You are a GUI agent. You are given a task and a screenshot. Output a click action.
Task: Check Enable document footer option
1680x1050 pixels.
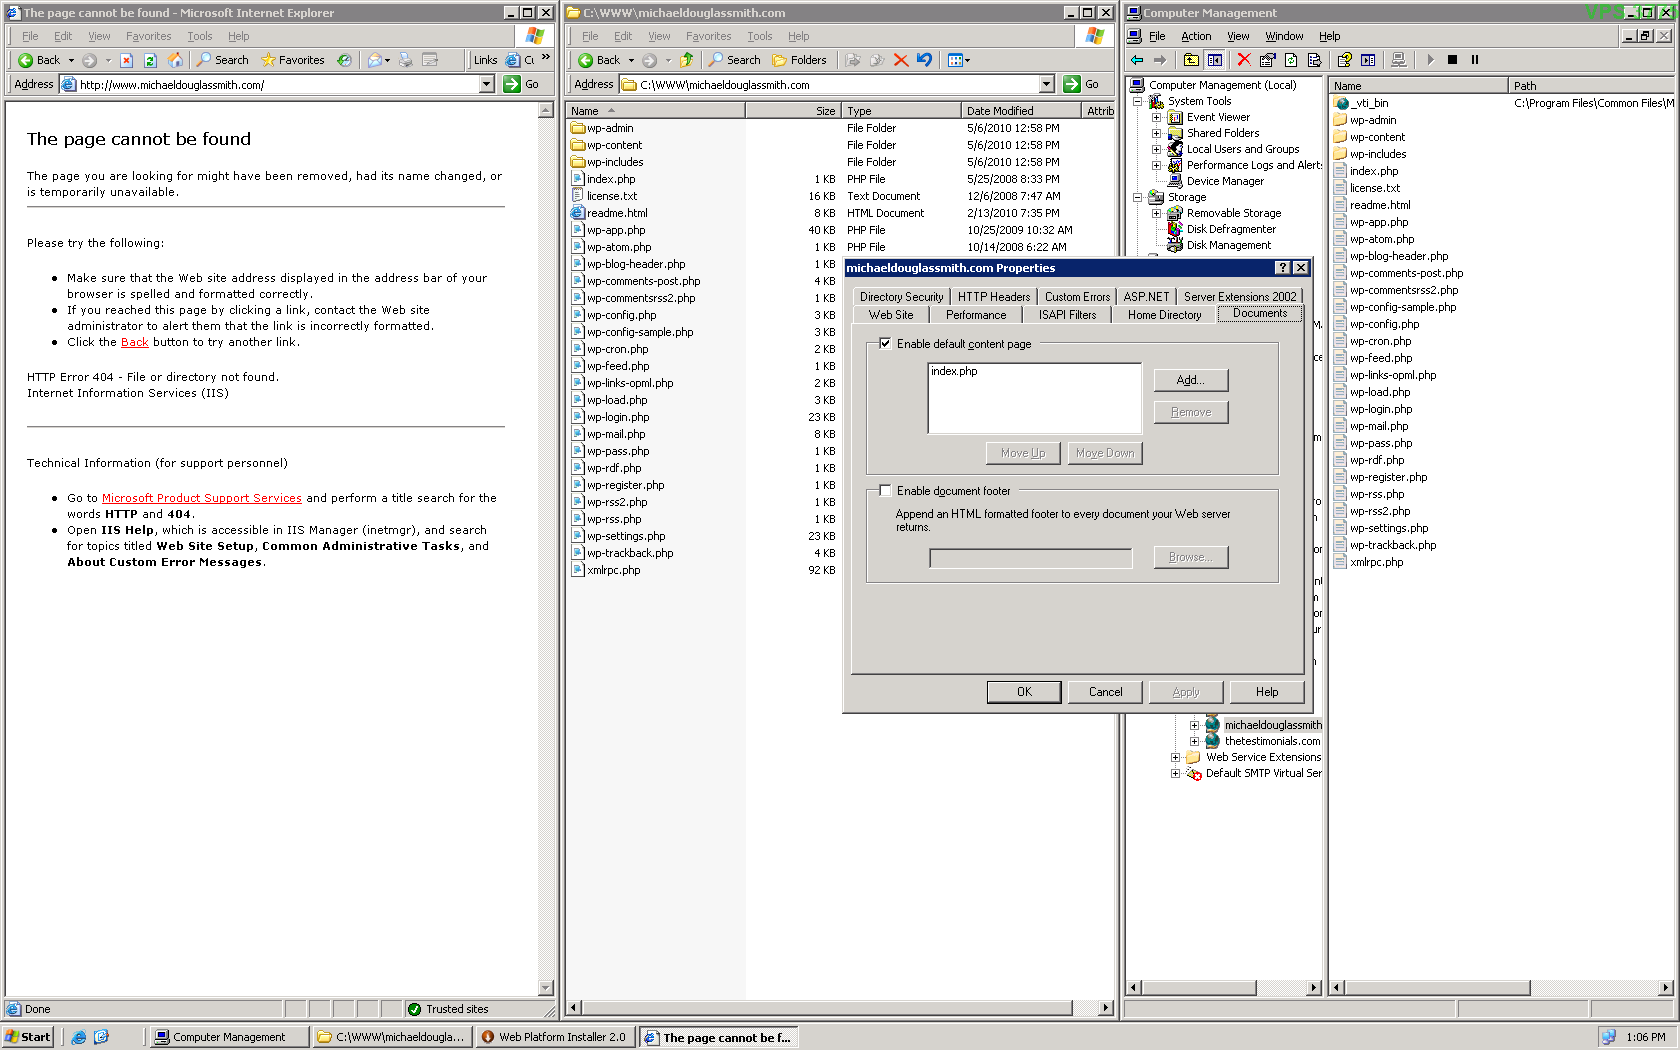[885, 491]
